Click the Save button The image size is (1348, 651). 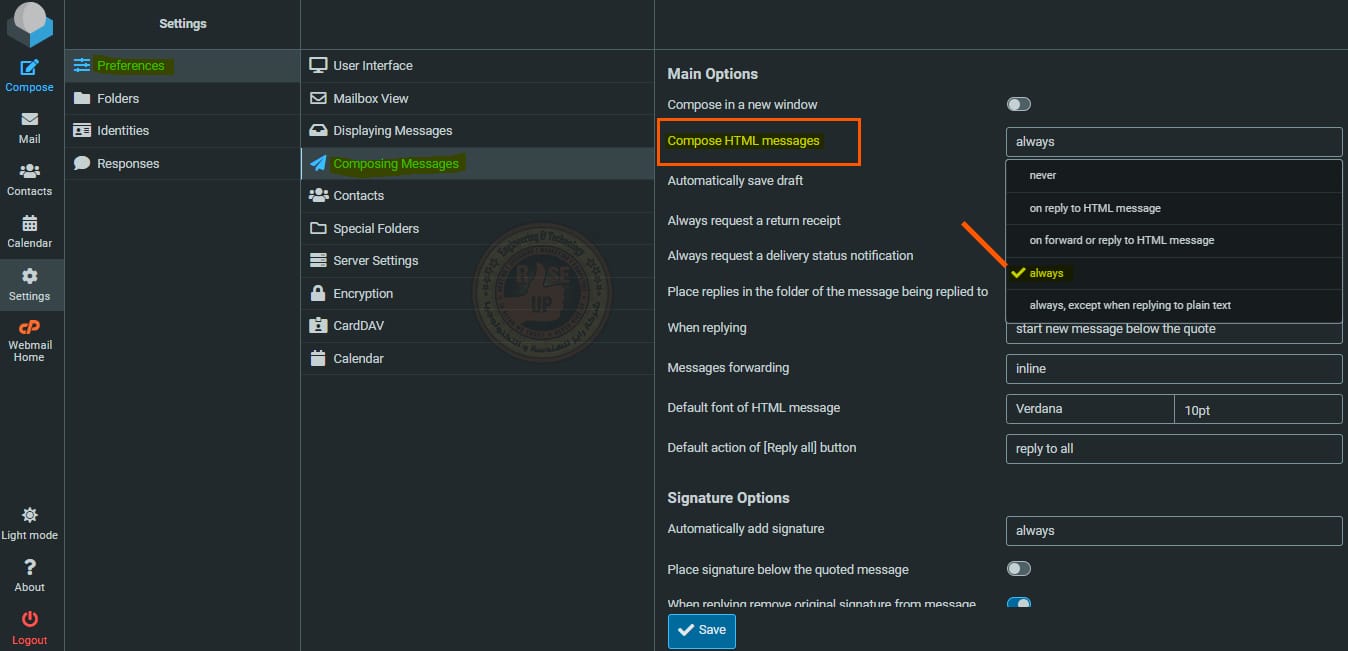click(701, 631)
